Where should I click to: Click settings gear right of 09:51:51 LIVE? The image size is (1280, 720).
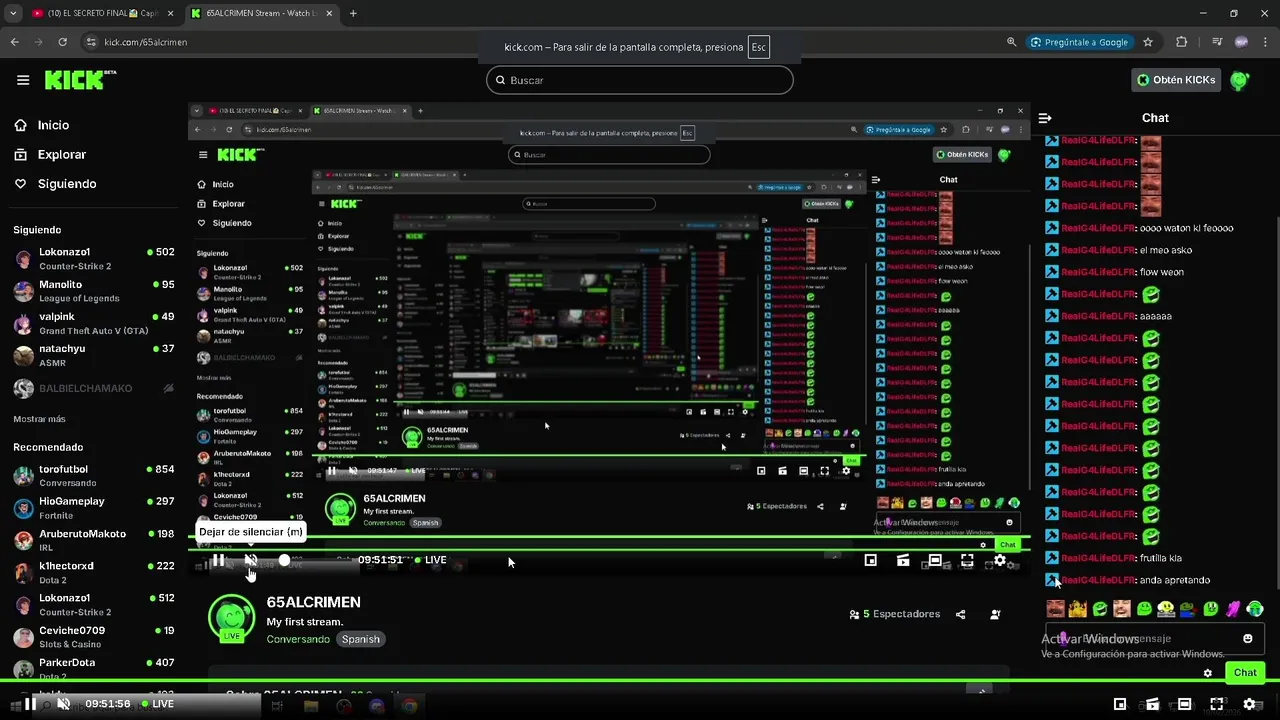(x=999, y=560)
